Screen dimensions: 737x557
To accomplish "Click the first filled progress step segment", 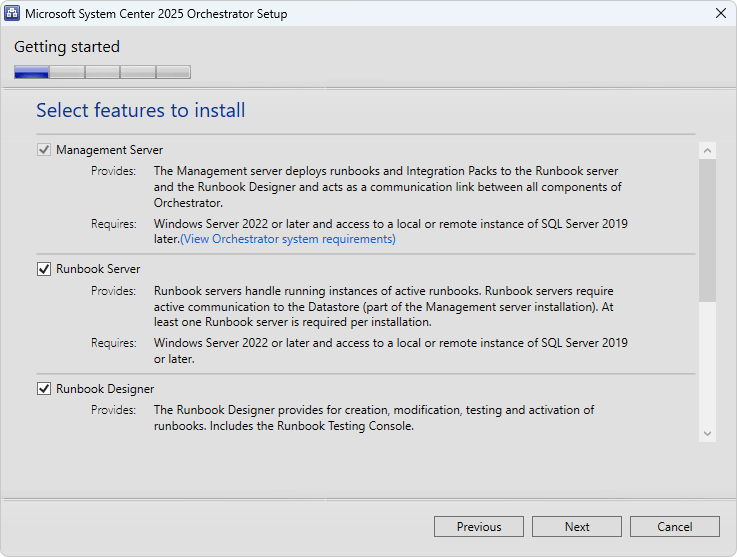I will [31, 72].
